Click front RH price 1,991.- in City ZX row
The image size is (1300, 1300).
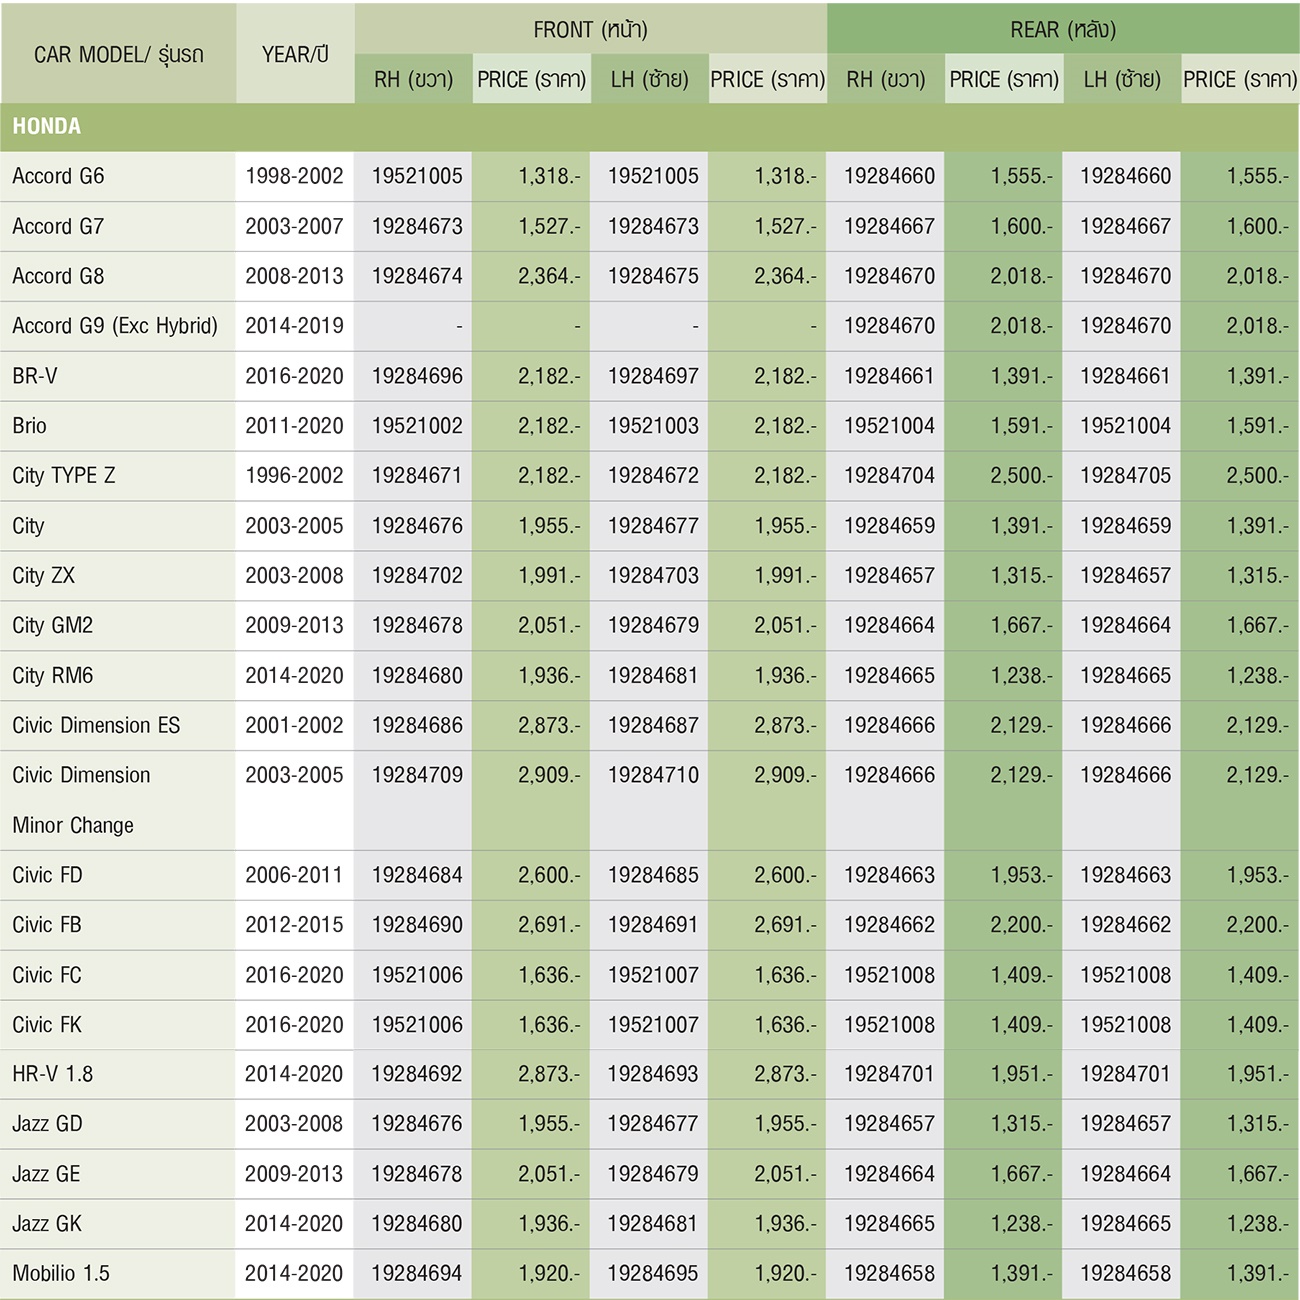click(549, 576)
